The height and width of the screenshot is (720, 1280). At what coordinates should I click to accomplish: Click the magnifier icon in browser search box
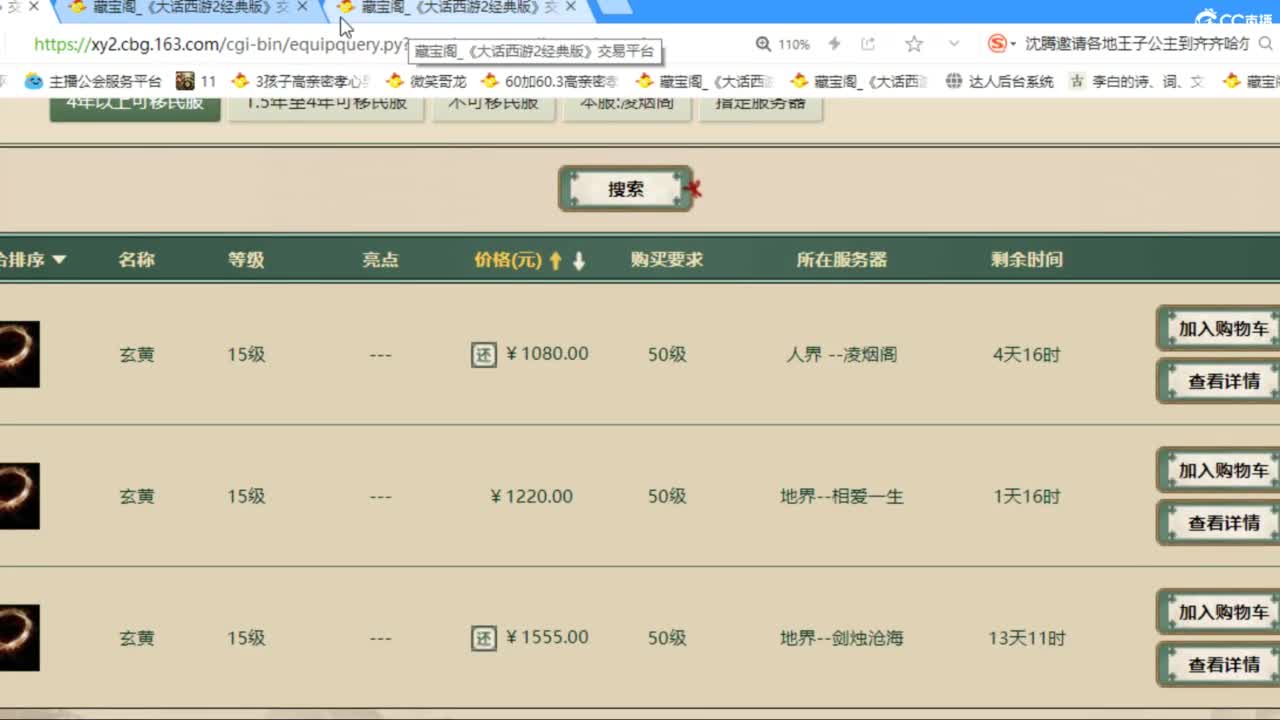1268,44
